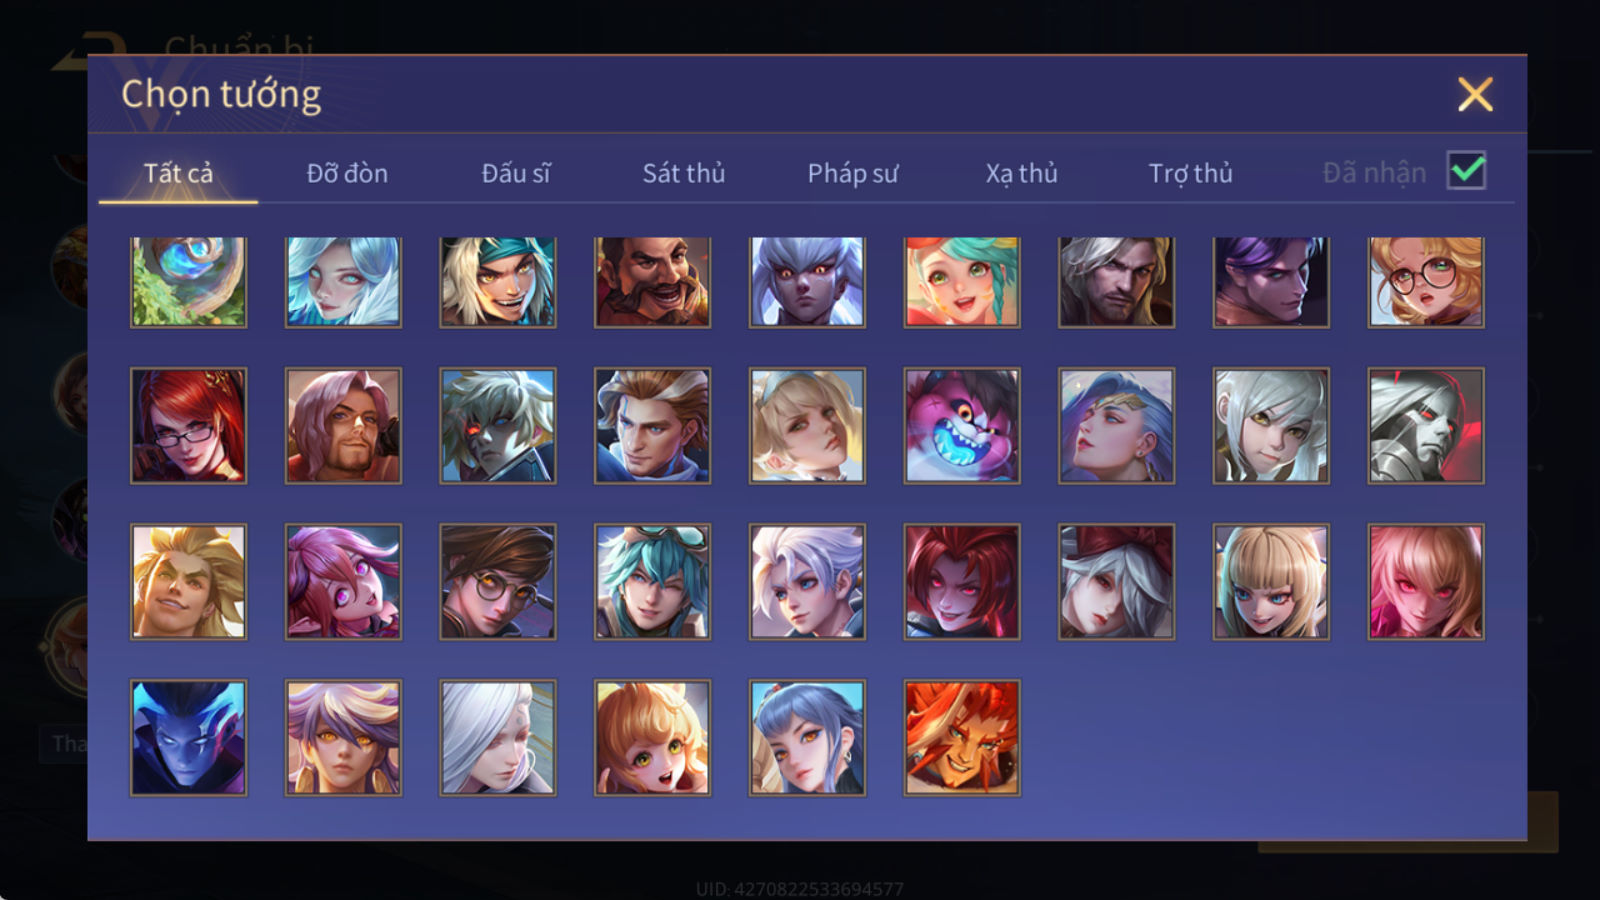Toggle the Đã nhận checkbox
Viewport: 1600px width, 900px height.
coord(1466,171)
